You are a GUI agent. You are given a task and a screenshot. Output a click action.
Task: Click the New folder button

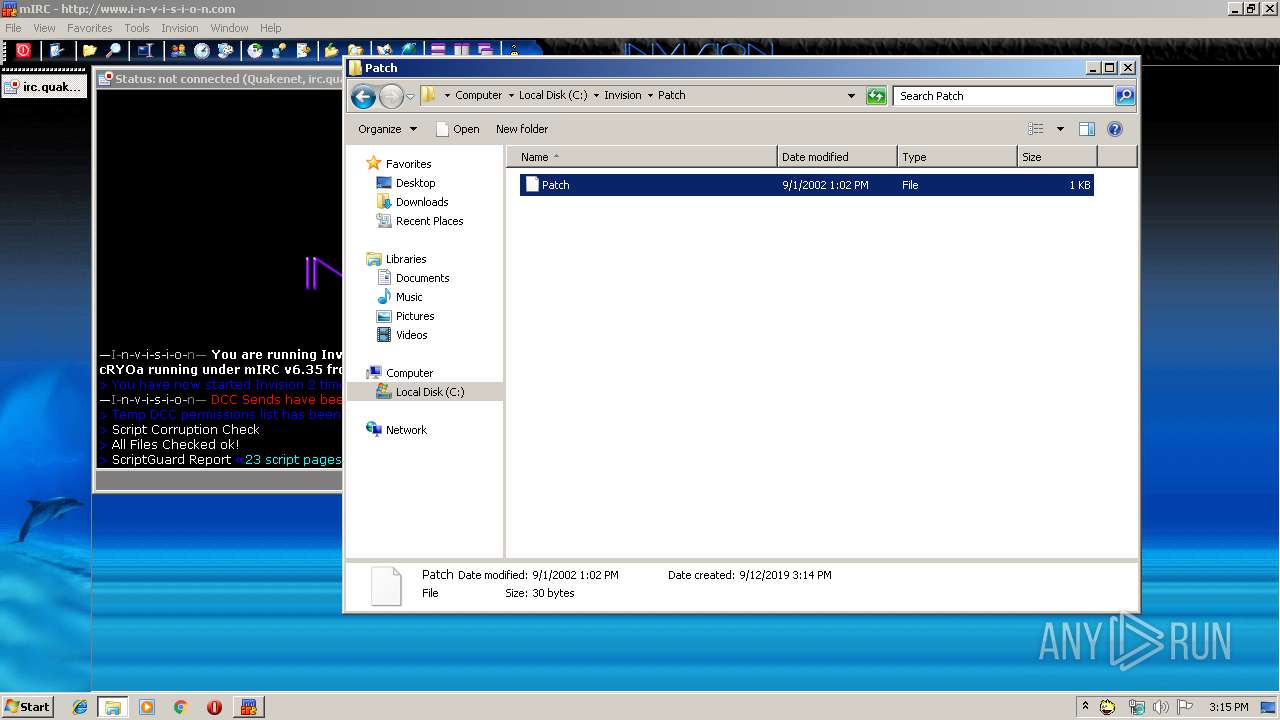point(522,129)
